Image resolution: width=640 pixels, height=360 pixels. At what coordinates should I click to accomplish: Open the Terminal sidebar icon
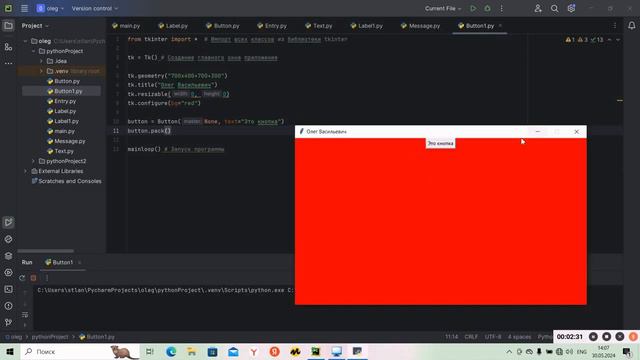[8, 289]
